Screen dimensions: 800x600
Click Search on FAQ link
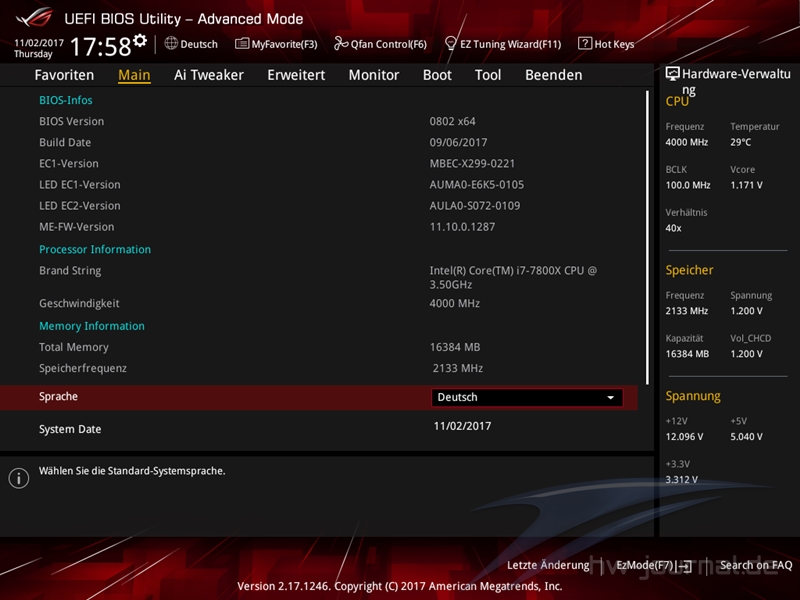tap(756, 565)
